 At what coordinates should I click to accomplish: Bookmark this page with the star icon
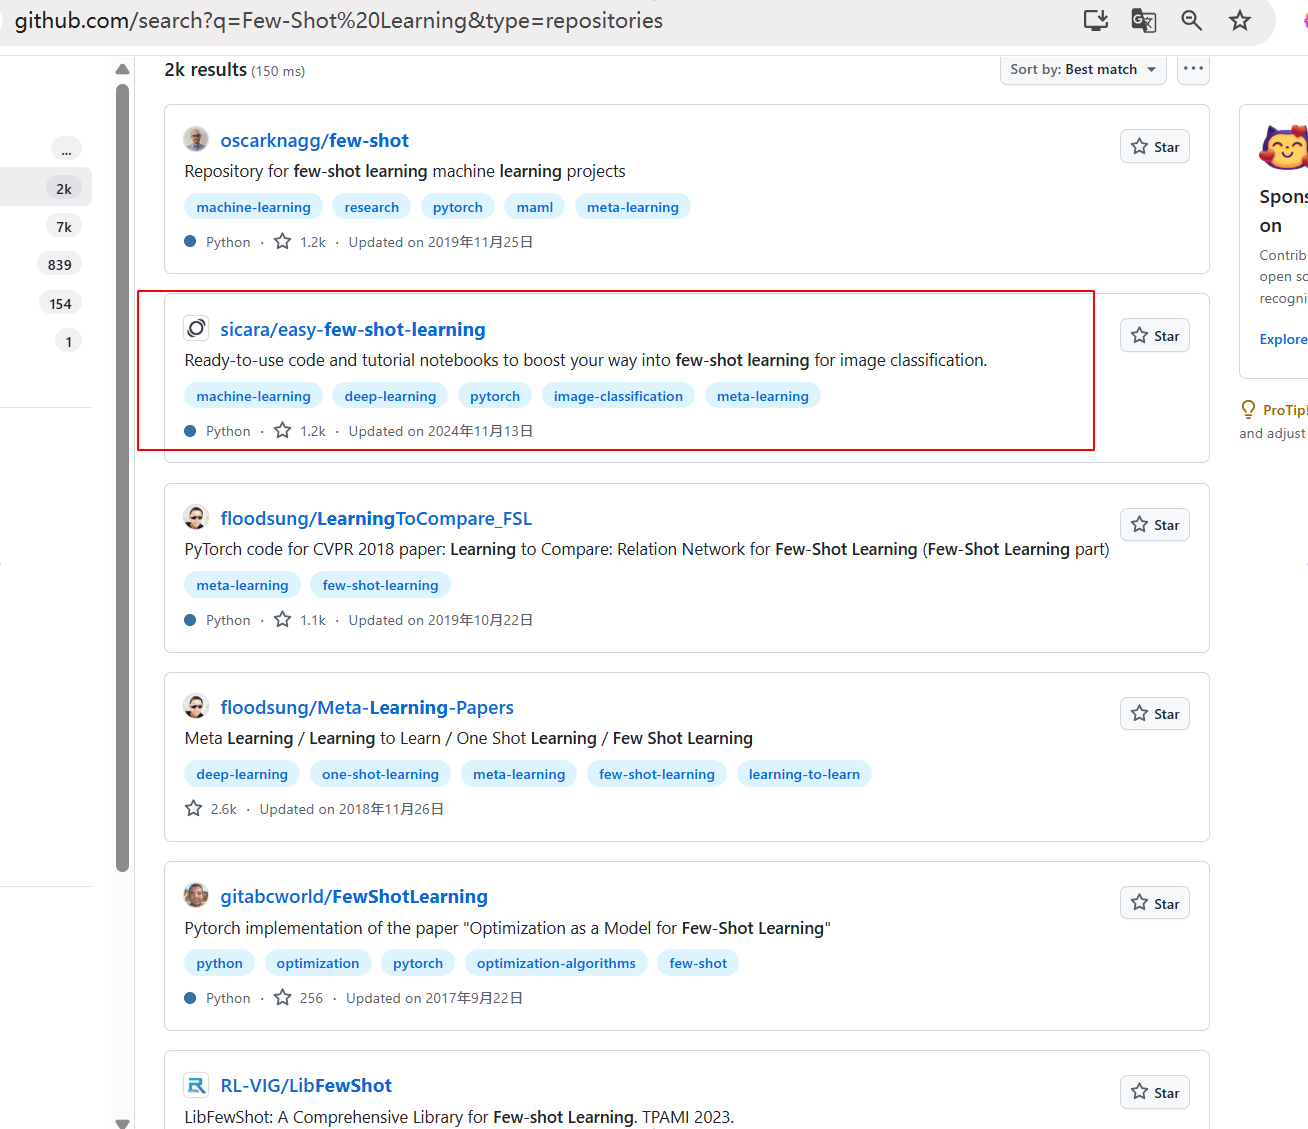(1240, 20)
